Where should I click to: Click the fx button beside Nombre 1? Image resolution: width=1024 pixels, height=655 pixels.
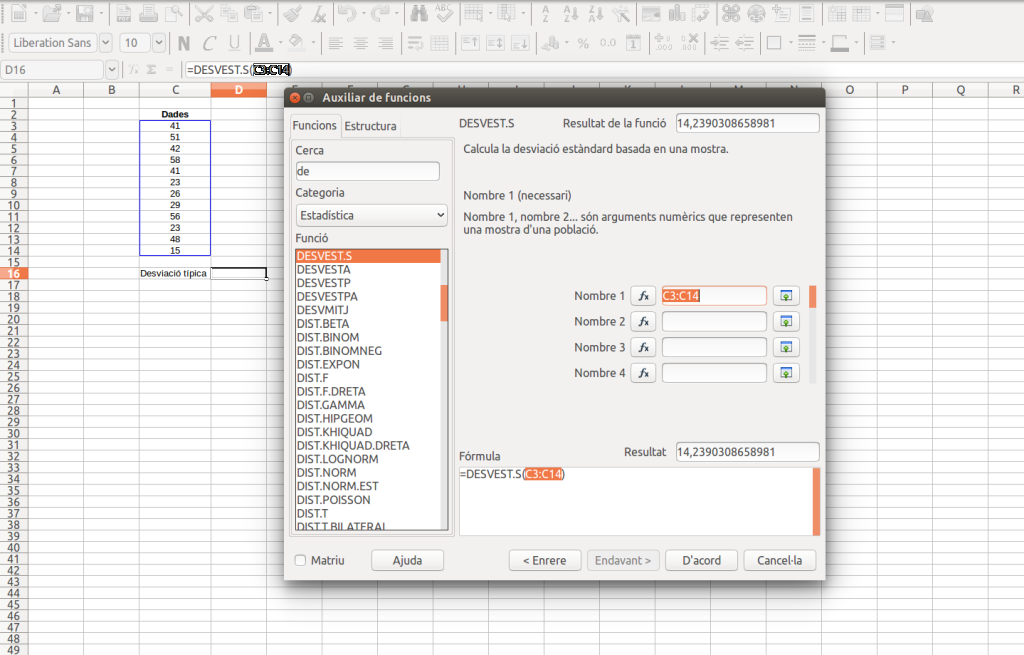tap(644, 296)
